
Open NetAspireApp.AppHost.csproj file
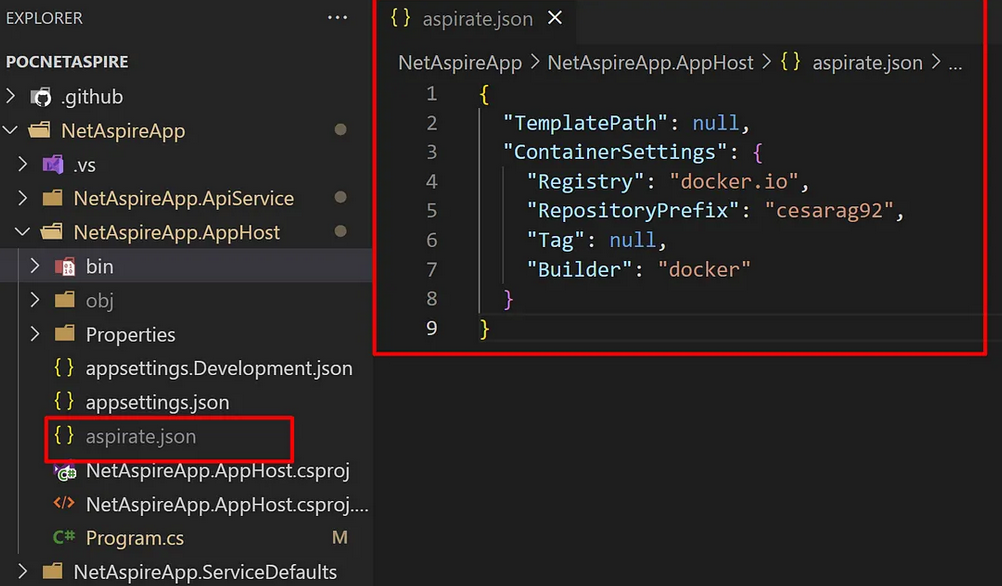click(217, 470)
